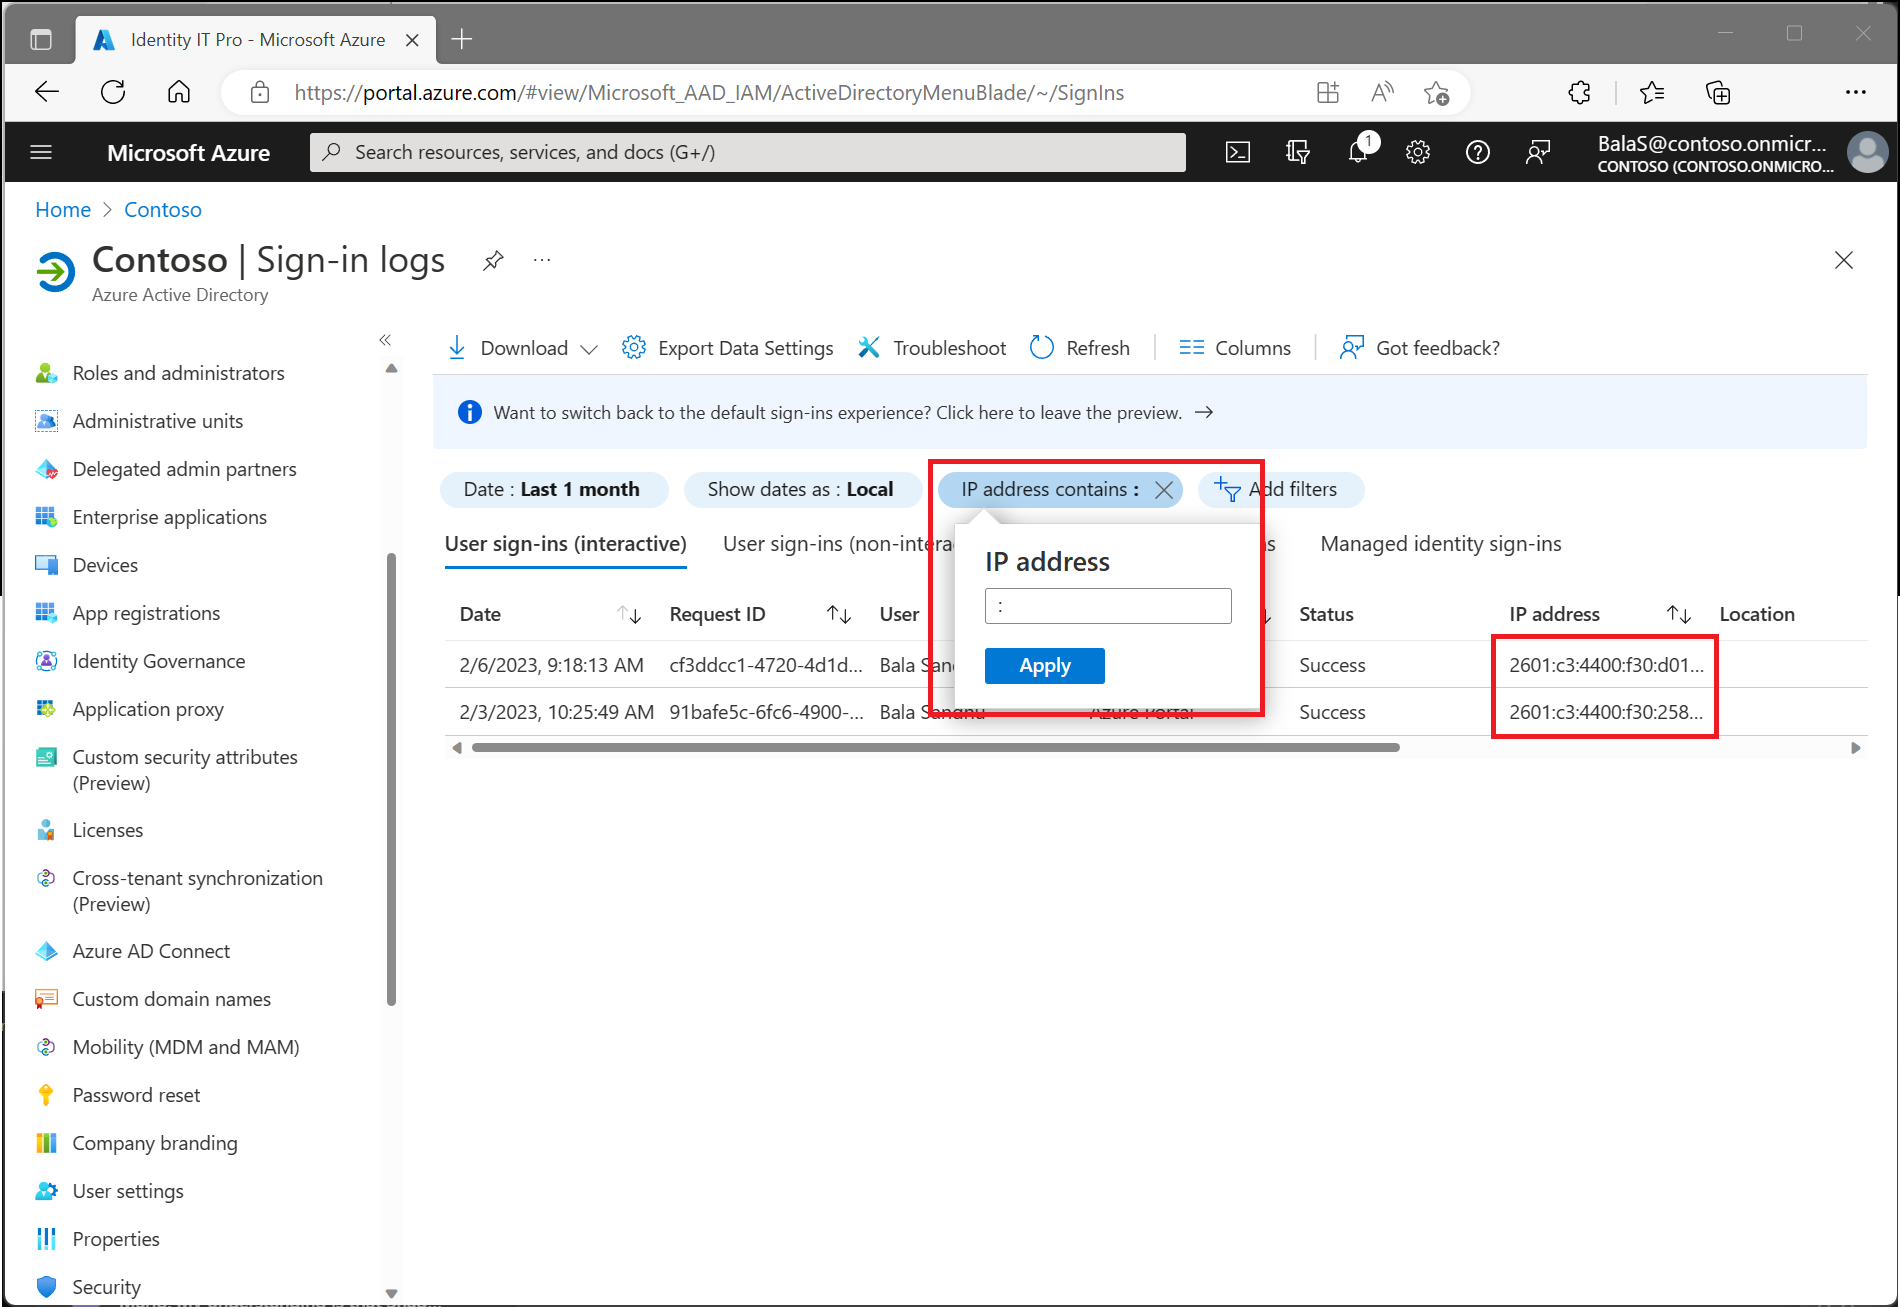
Task: Click the account avatar picture
Action: point(1867,152)
